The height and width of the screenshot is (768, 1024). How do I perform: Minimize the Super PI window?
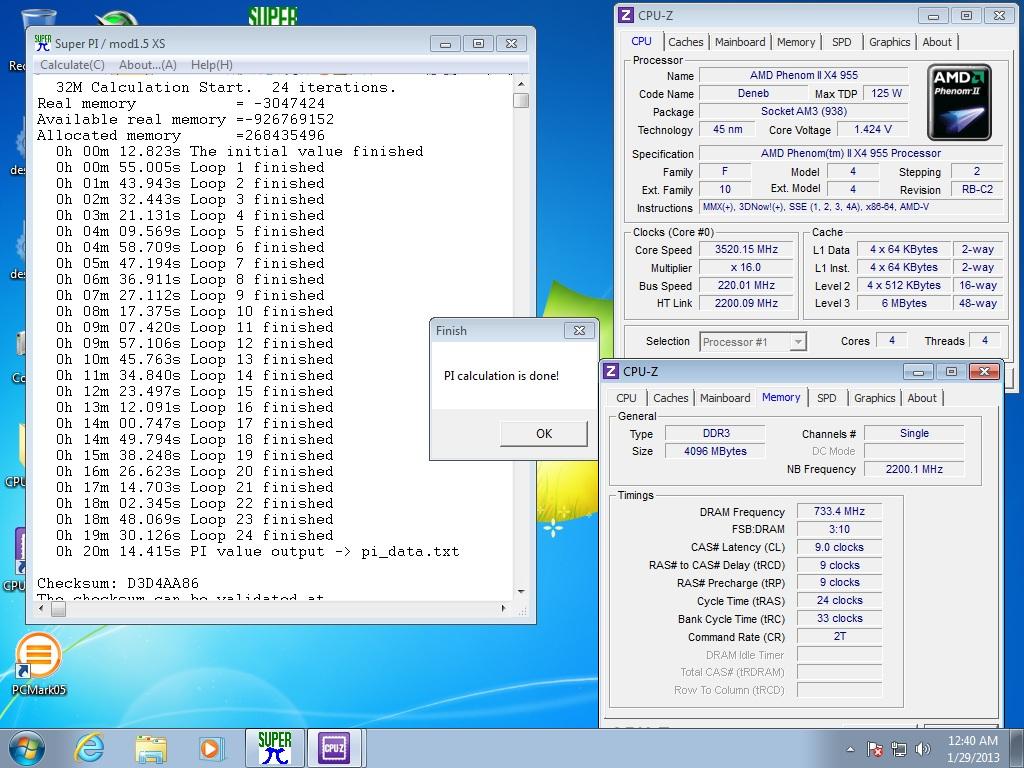[445, 44]
